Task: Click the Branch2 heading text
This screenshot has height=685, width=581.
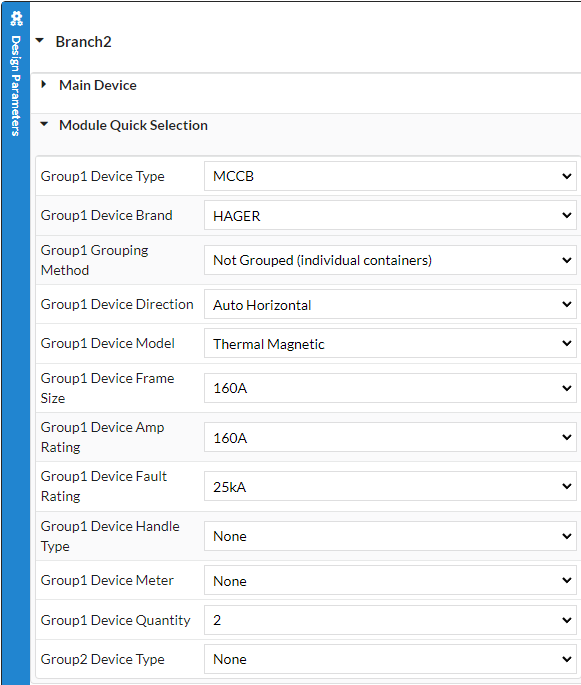Action: [83, 42]
